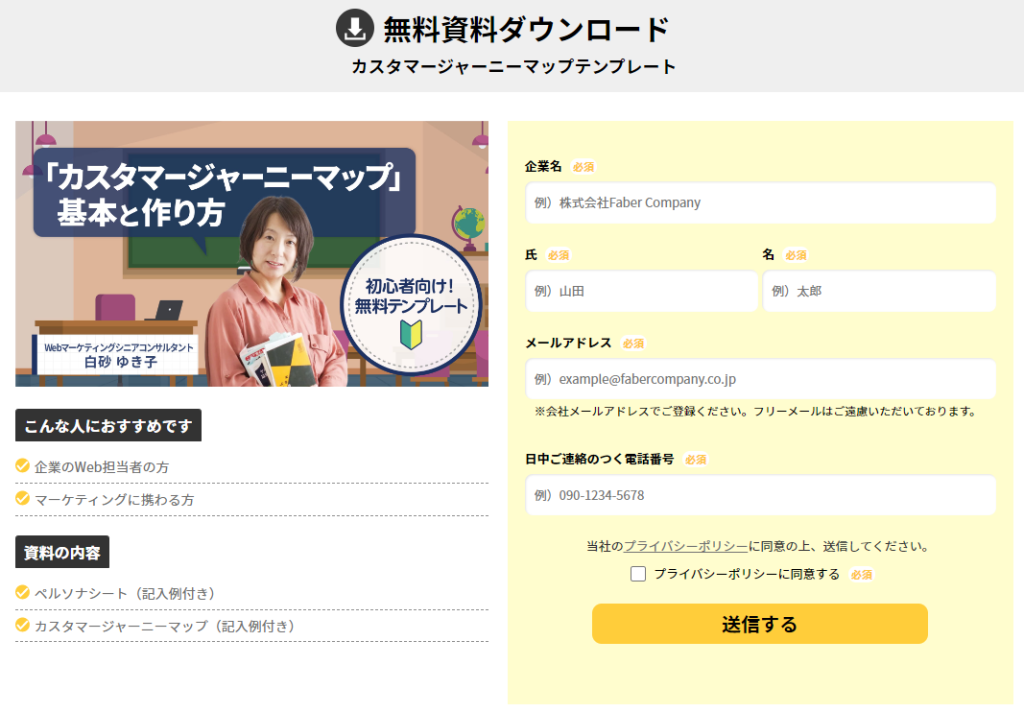Screen dimensions: 1024x712
Task: Click the download icon in the header
Action: coord(354,28)
